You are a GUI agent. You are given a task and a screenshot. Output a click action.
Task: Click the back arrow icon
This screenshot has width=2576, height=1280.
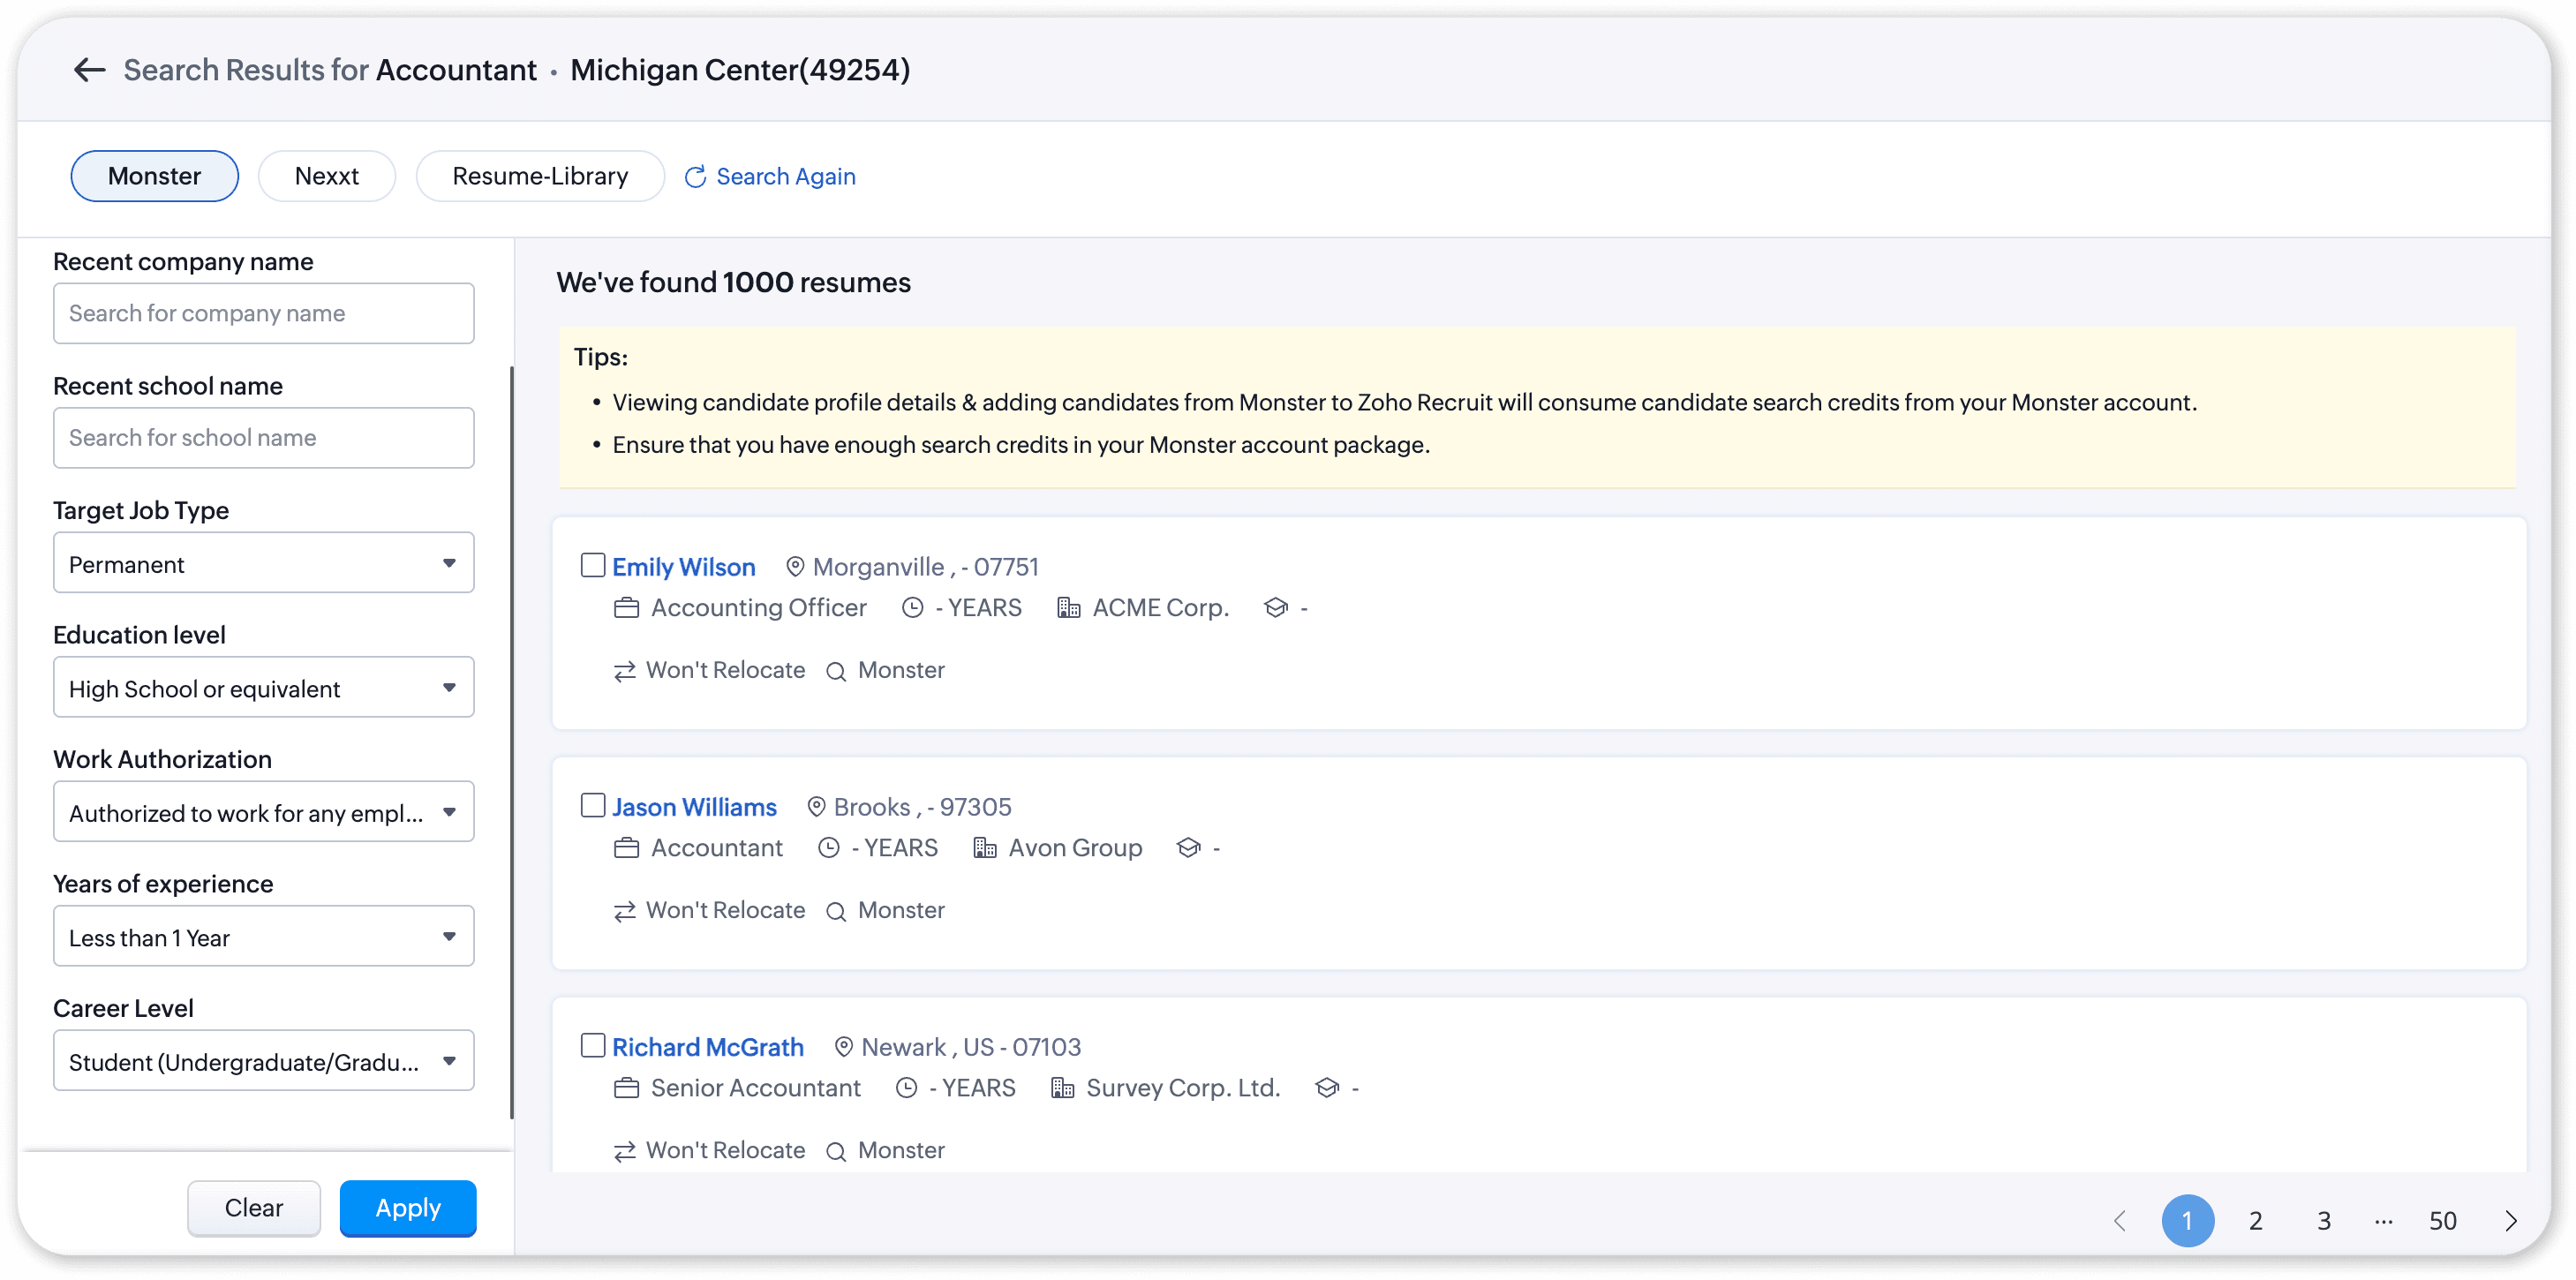90,70
